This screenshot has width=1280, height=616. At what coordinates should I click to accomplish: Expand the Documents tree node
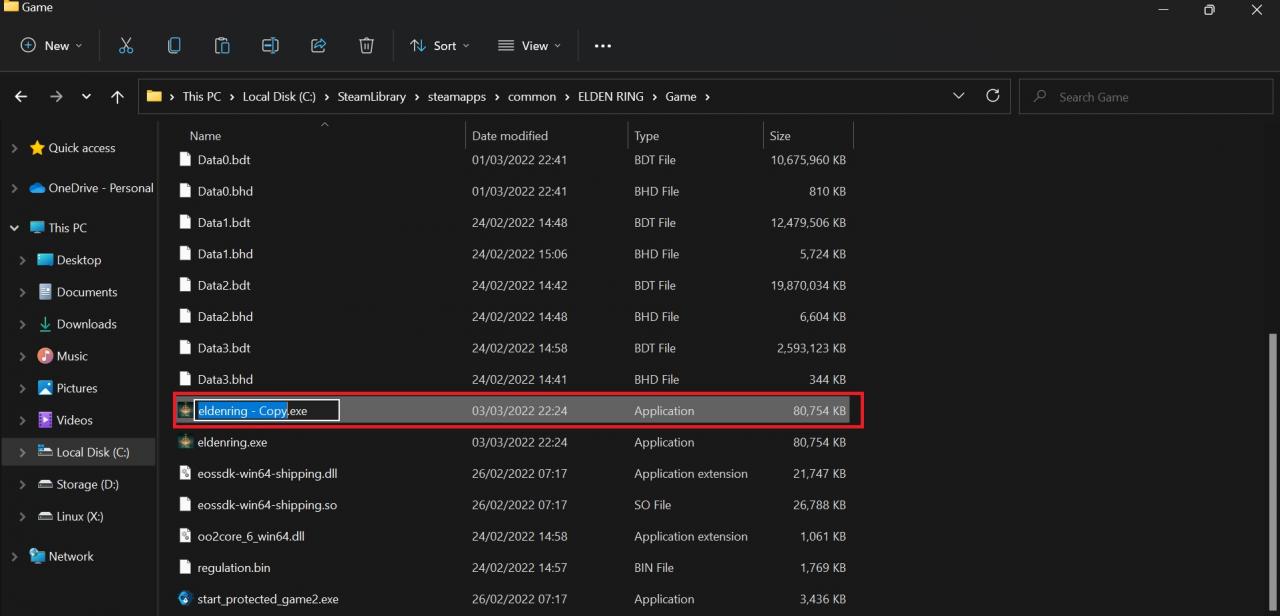(x=22, y=292)
